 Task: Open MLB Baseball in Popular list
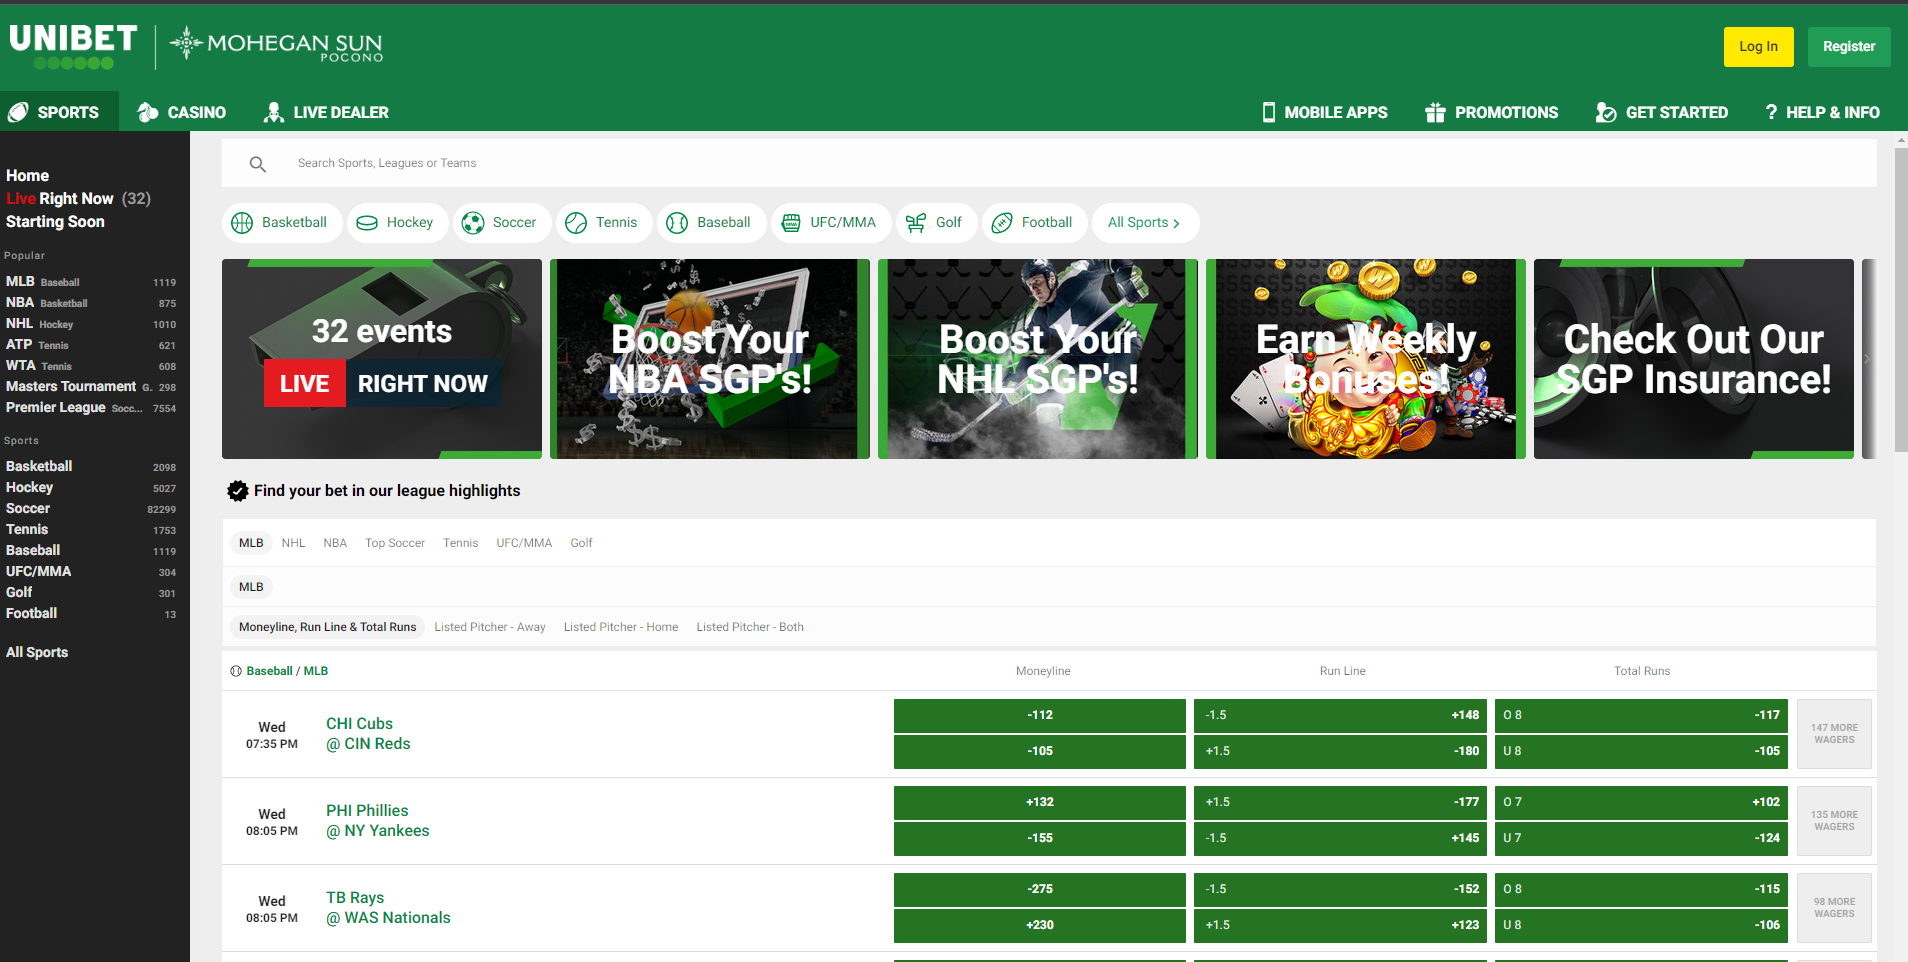click(x=91, y=282)
